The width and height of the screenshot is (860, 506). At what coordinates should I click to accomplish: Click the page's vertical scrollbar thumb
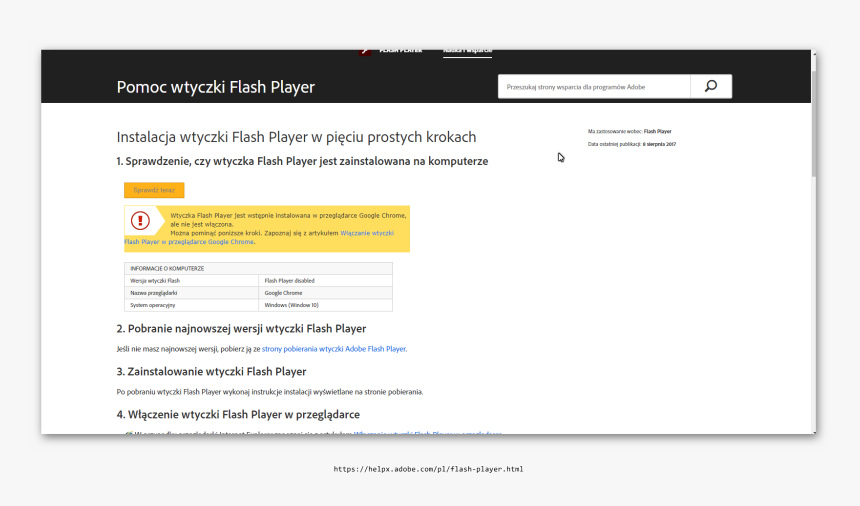814,123
